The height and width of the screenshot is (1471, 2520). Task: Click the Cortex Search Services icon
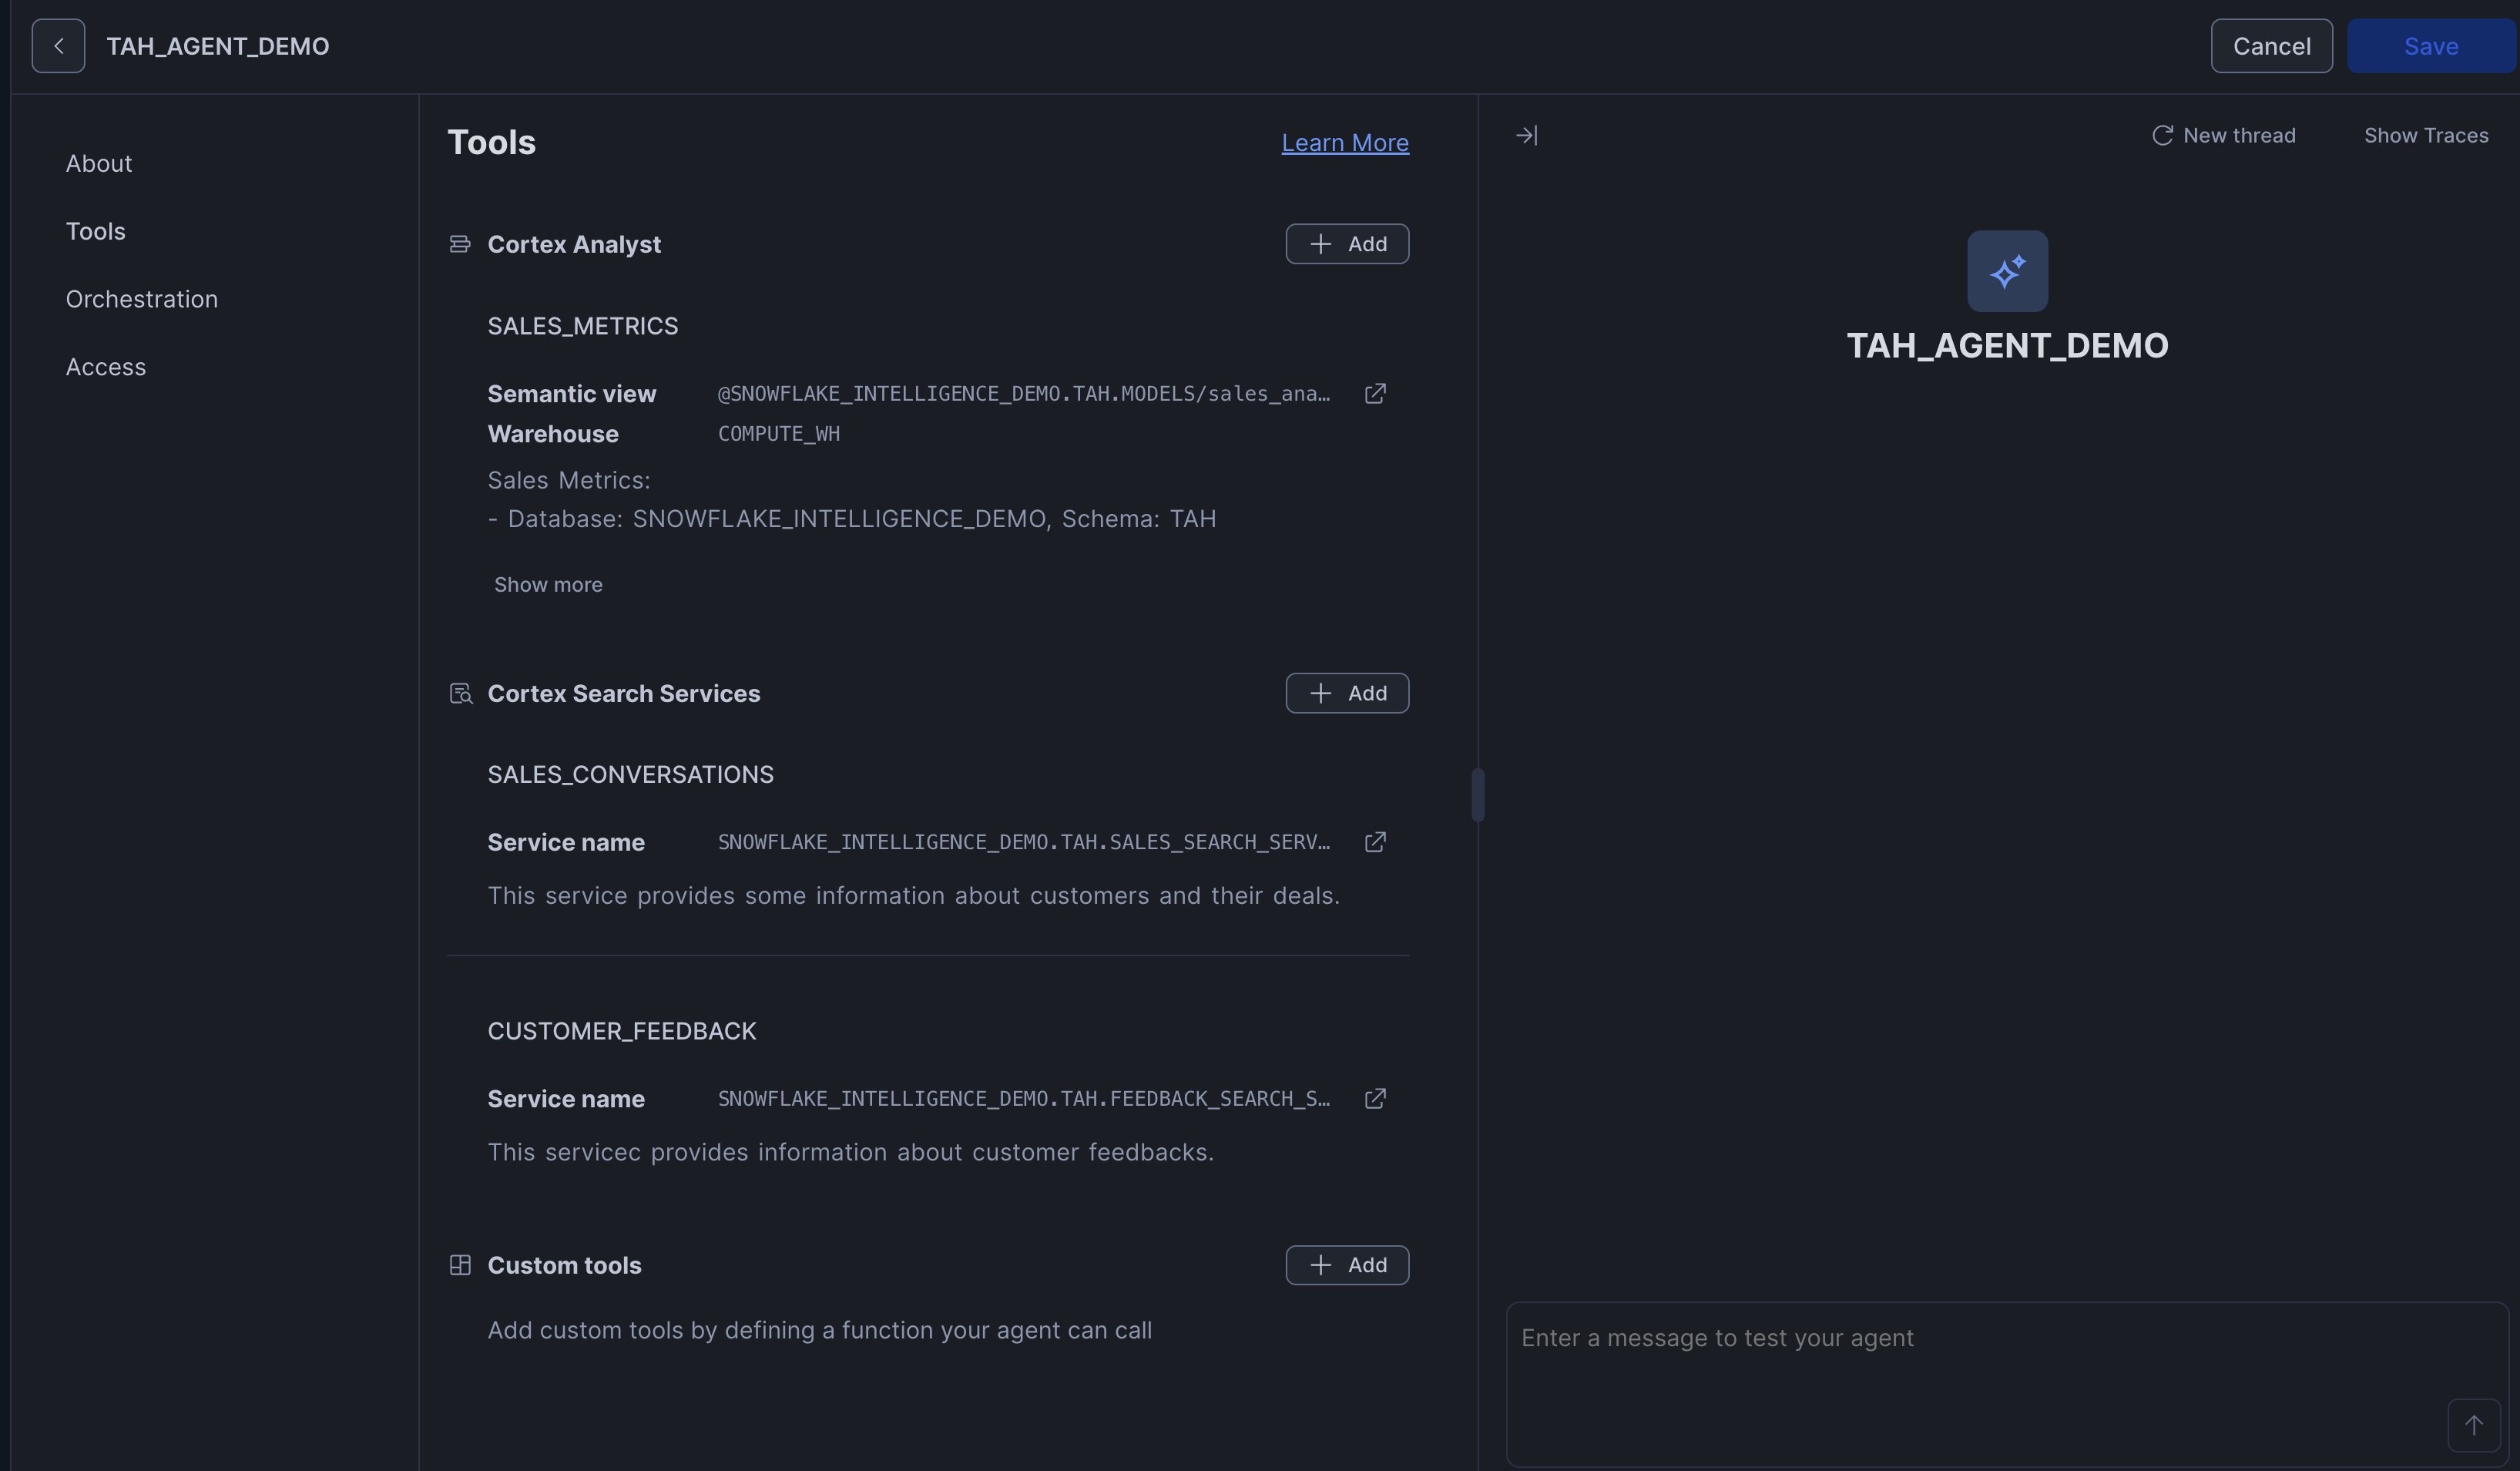click(x=460, y=694)
